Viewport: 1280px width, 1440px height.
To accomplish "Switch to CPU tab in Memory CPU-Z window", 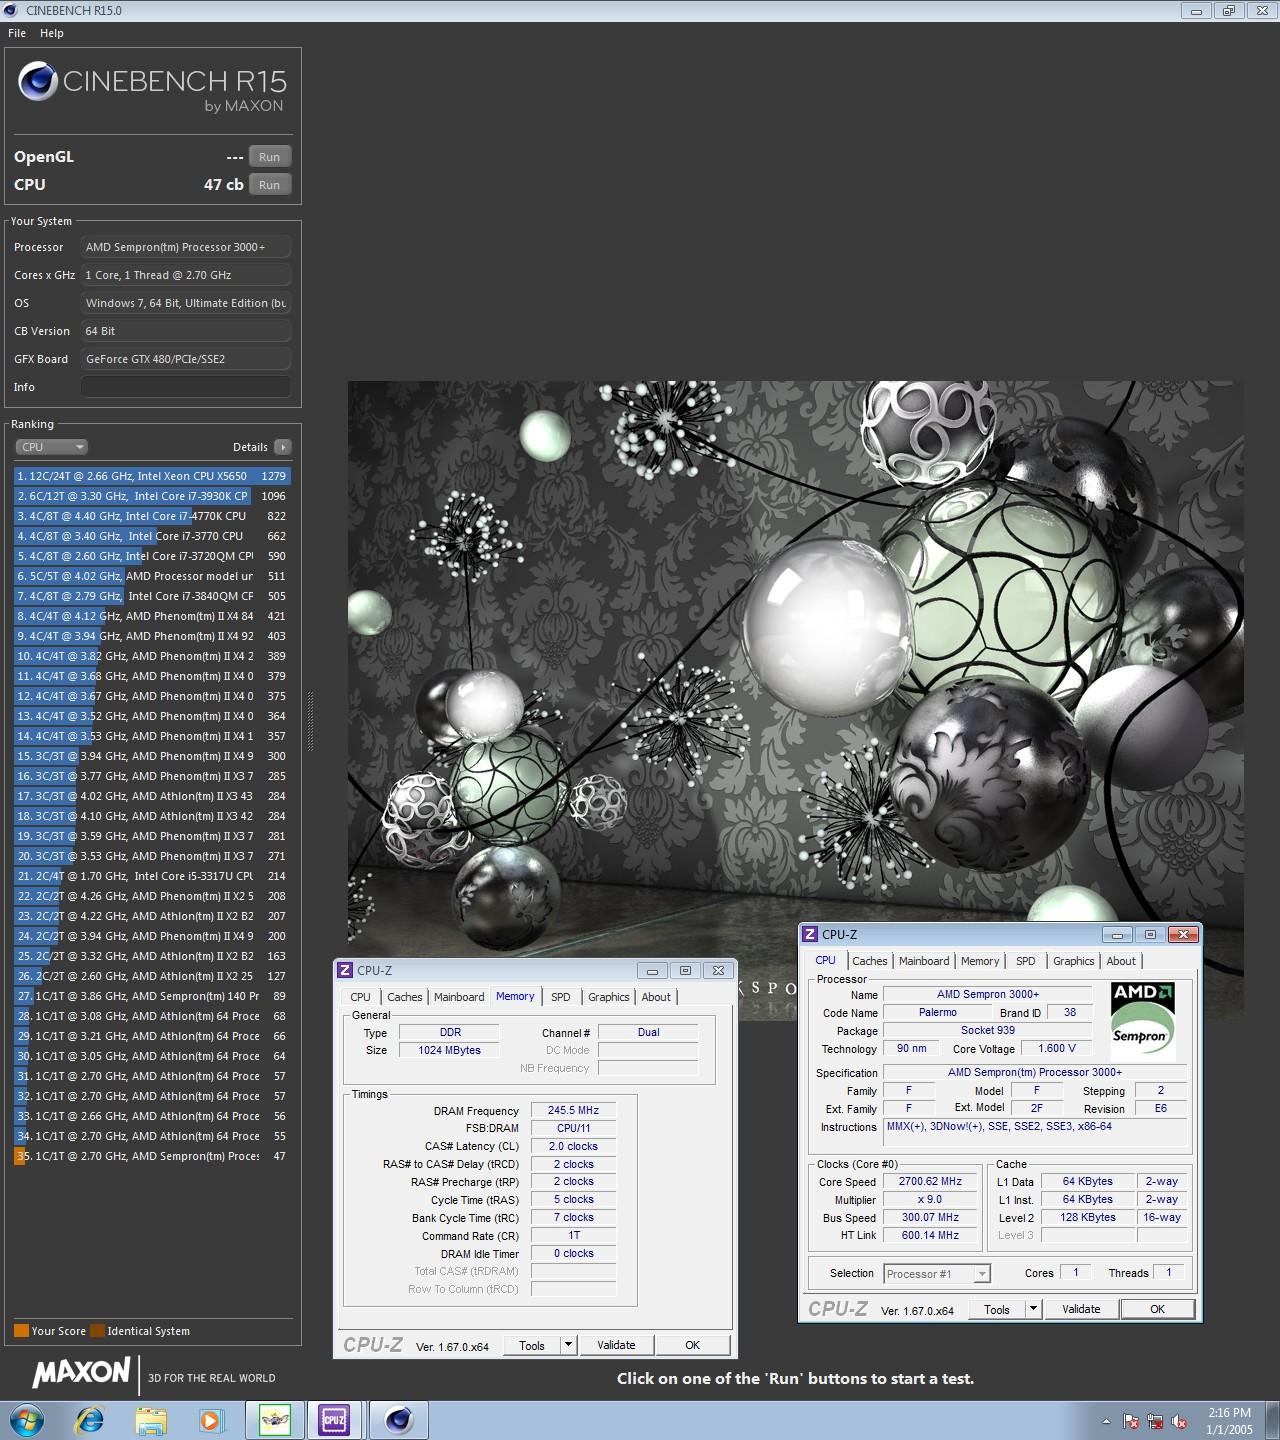I will [360, 997].
